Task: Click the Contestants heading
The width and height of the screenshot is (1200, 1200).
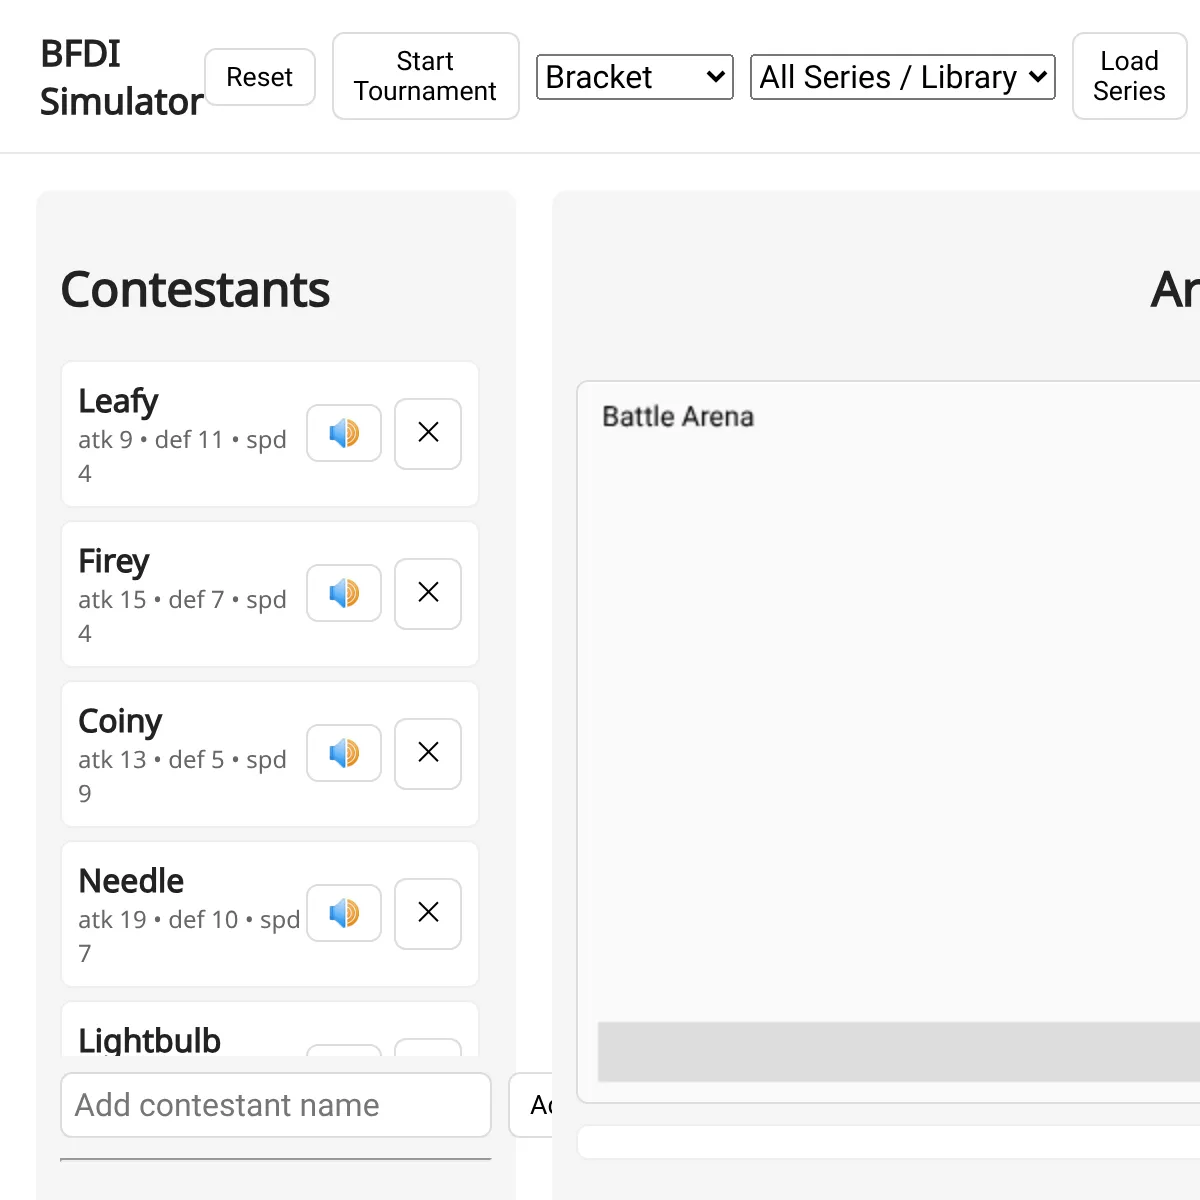Action: tap(195, 290)
